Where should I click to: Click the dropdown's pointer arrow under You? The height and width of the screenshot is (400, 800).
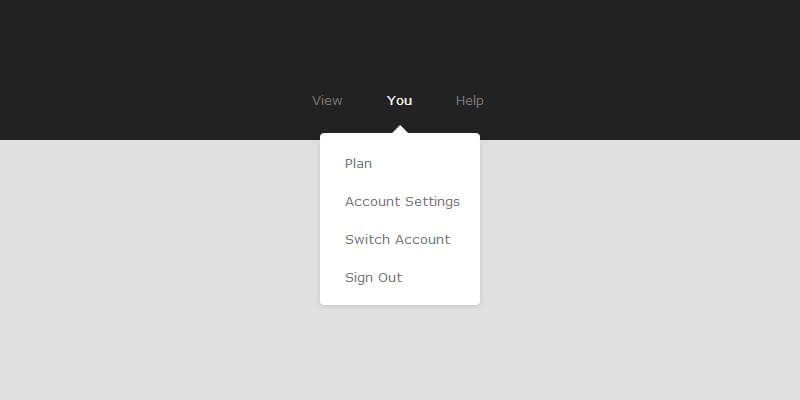point(400,130)
